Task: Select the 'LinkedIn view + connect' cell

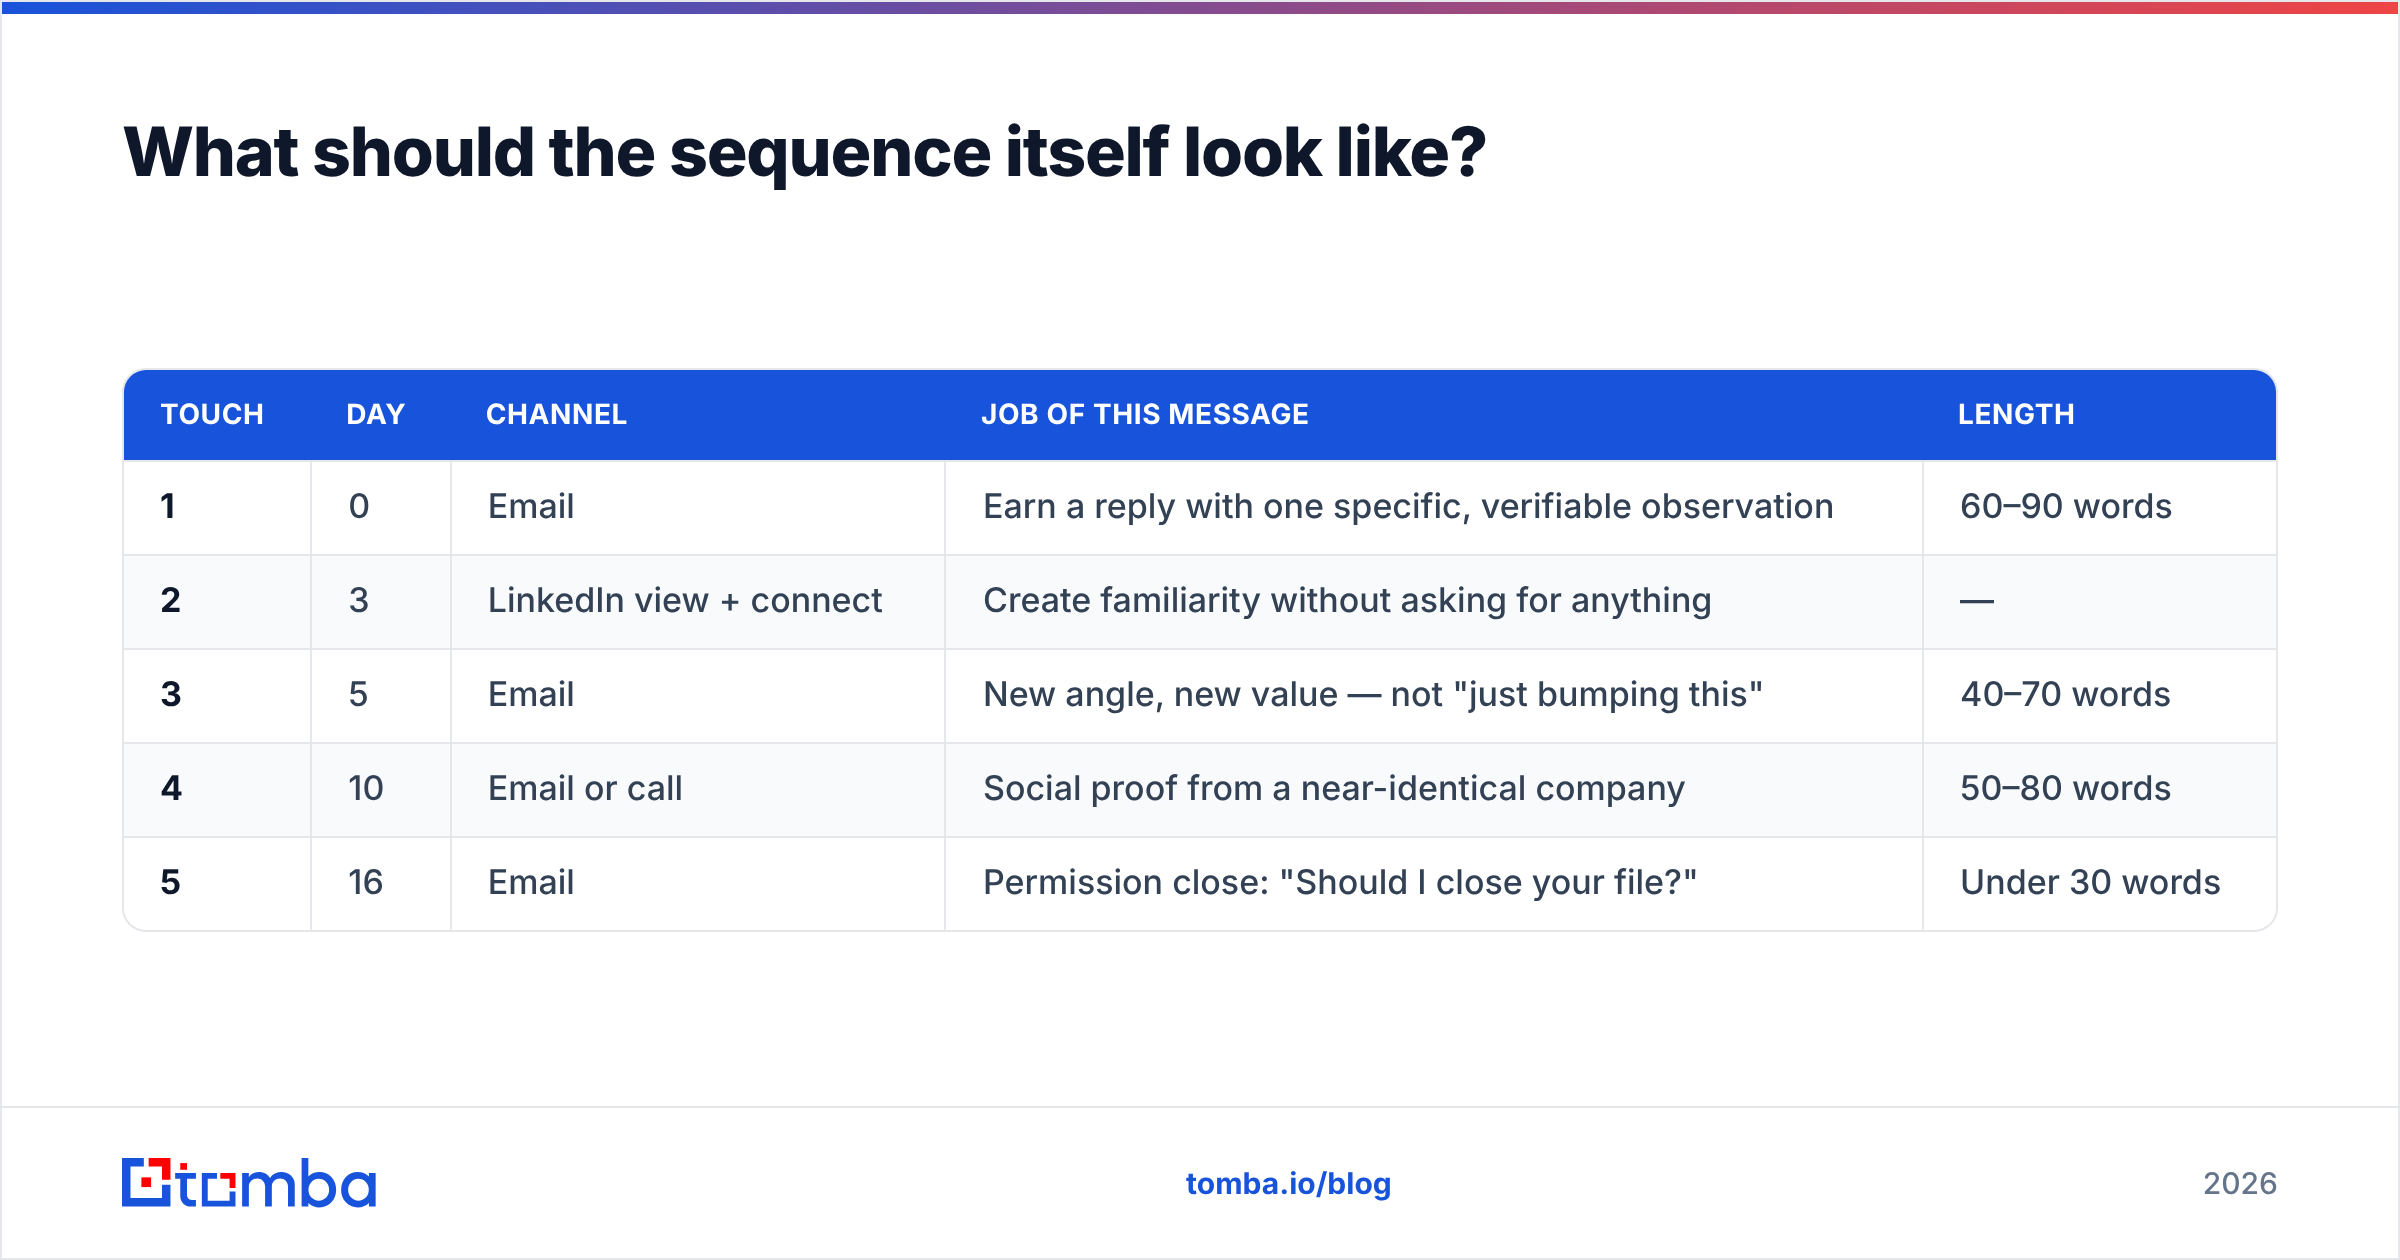Action: click(x=697, y=601)
